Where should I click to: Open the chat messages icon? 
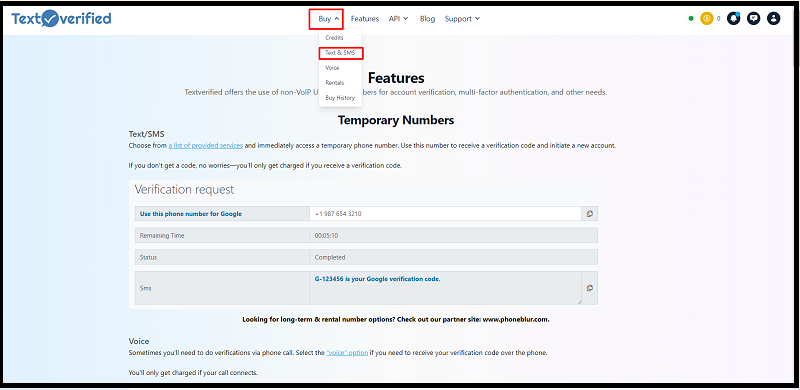[754, 19]
